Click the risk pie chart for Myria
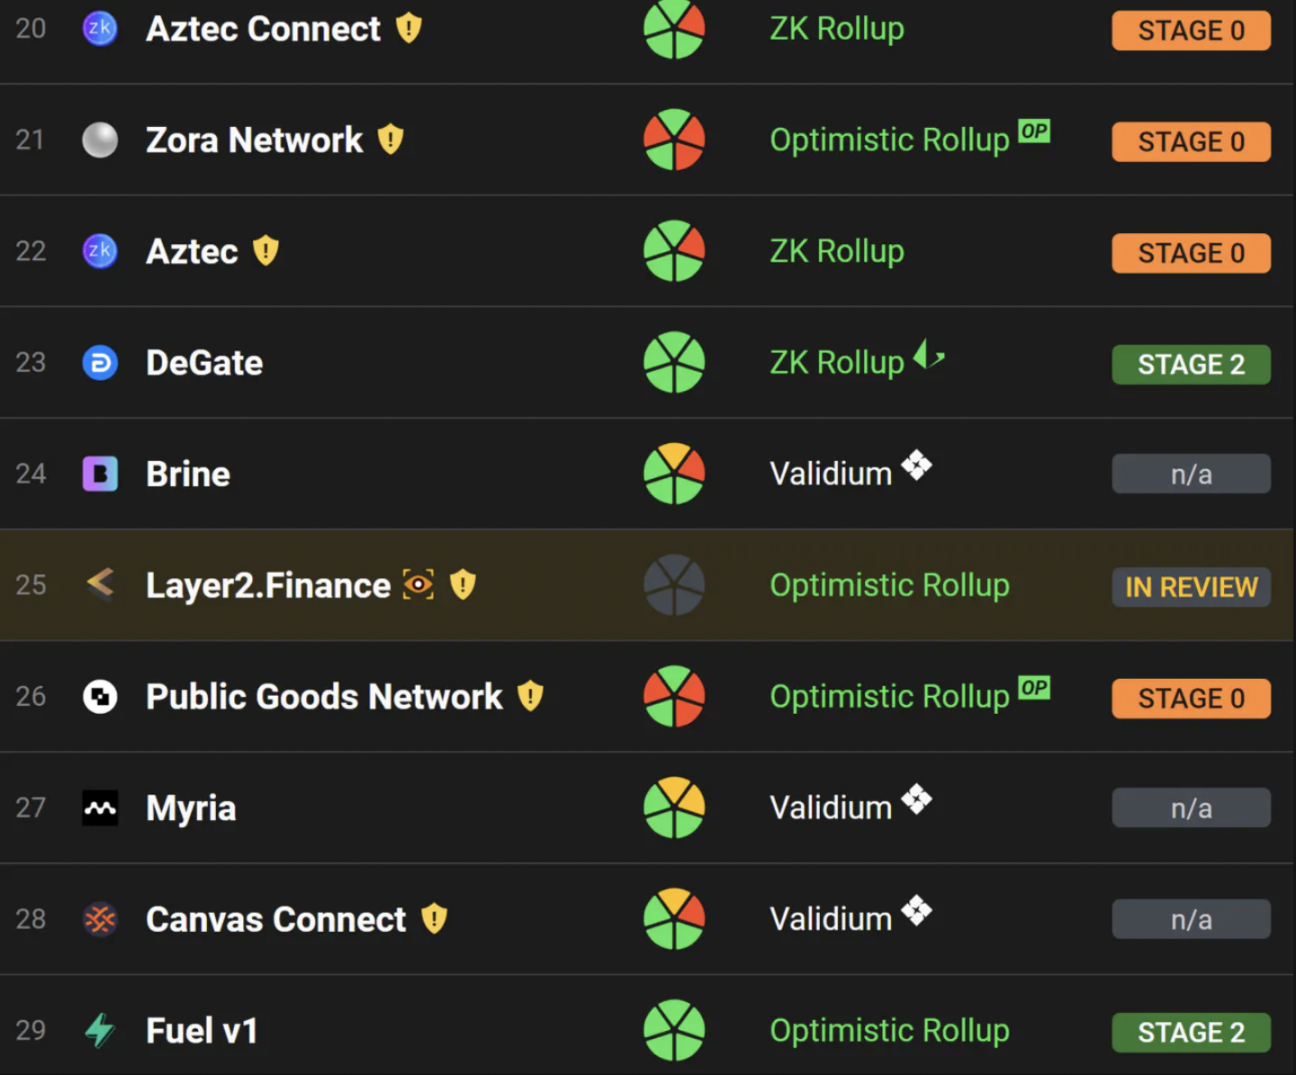This screenshot has width=1296, height=1075. (674, 808)
